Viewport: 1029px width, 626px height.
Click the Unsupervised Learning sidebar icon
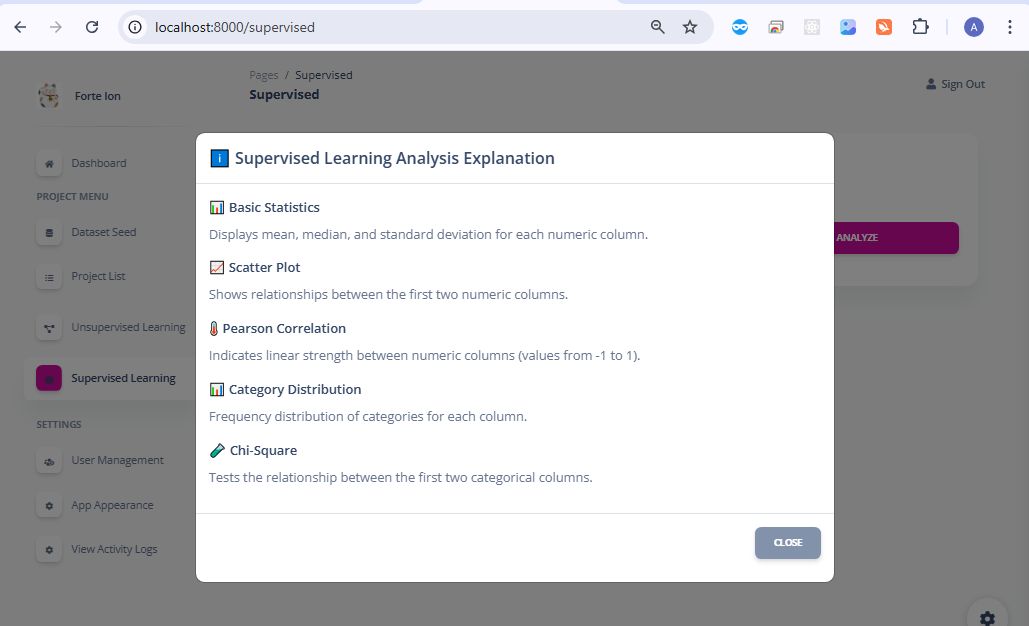[49, 328]
